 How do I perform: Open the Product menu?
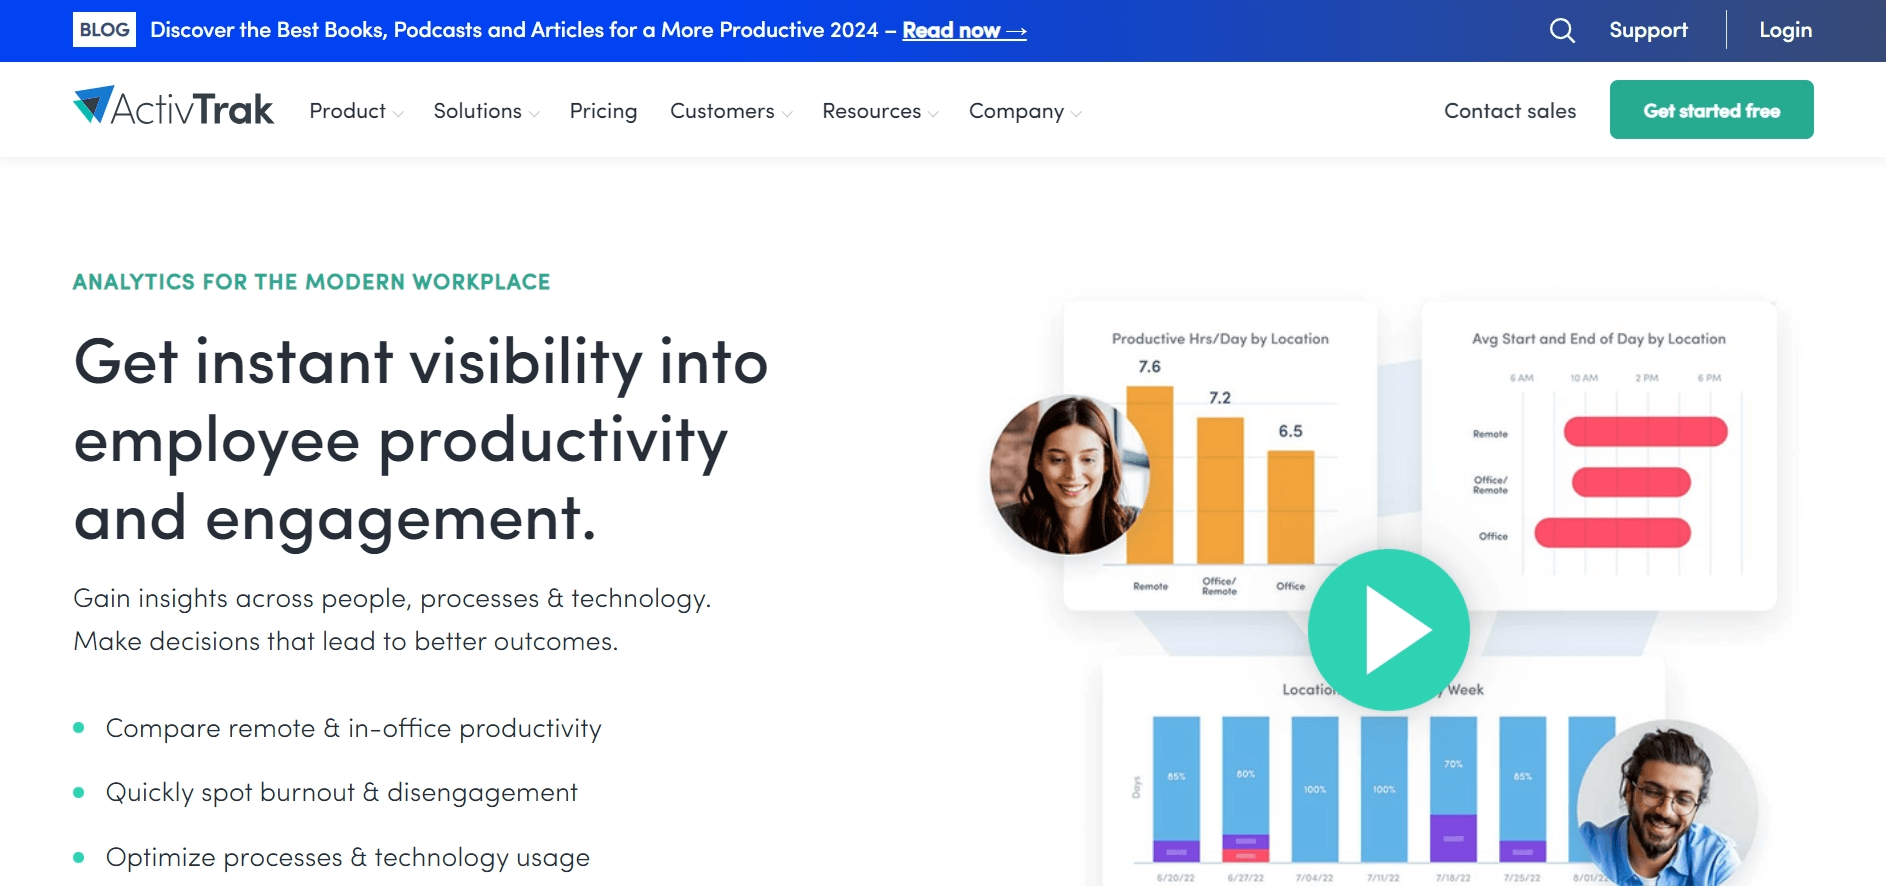point(348,111)
